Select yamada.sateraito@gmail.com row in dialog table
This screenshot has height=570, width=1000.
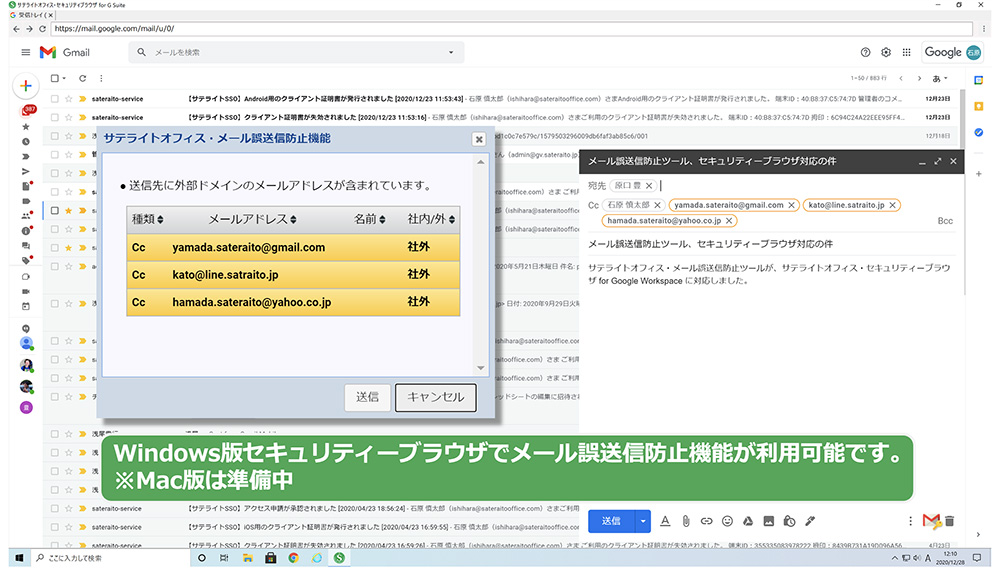point(293,247)
